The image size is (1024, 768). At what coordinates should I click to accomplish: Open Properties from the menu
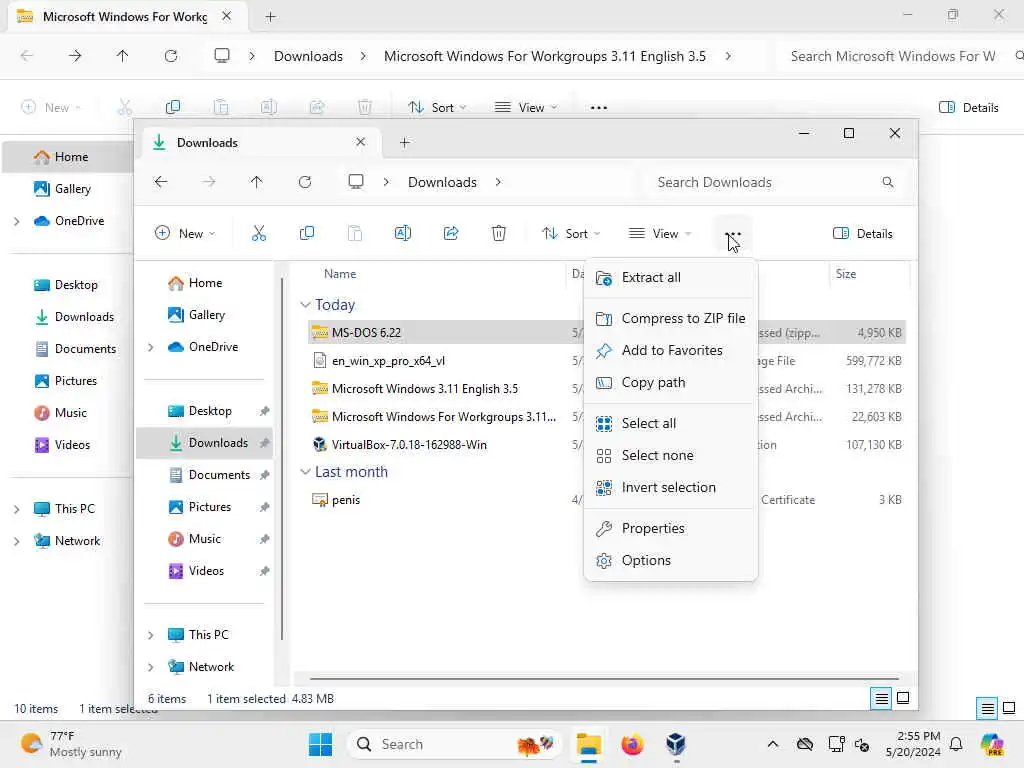pyautogui.click(x=671, y=528)
